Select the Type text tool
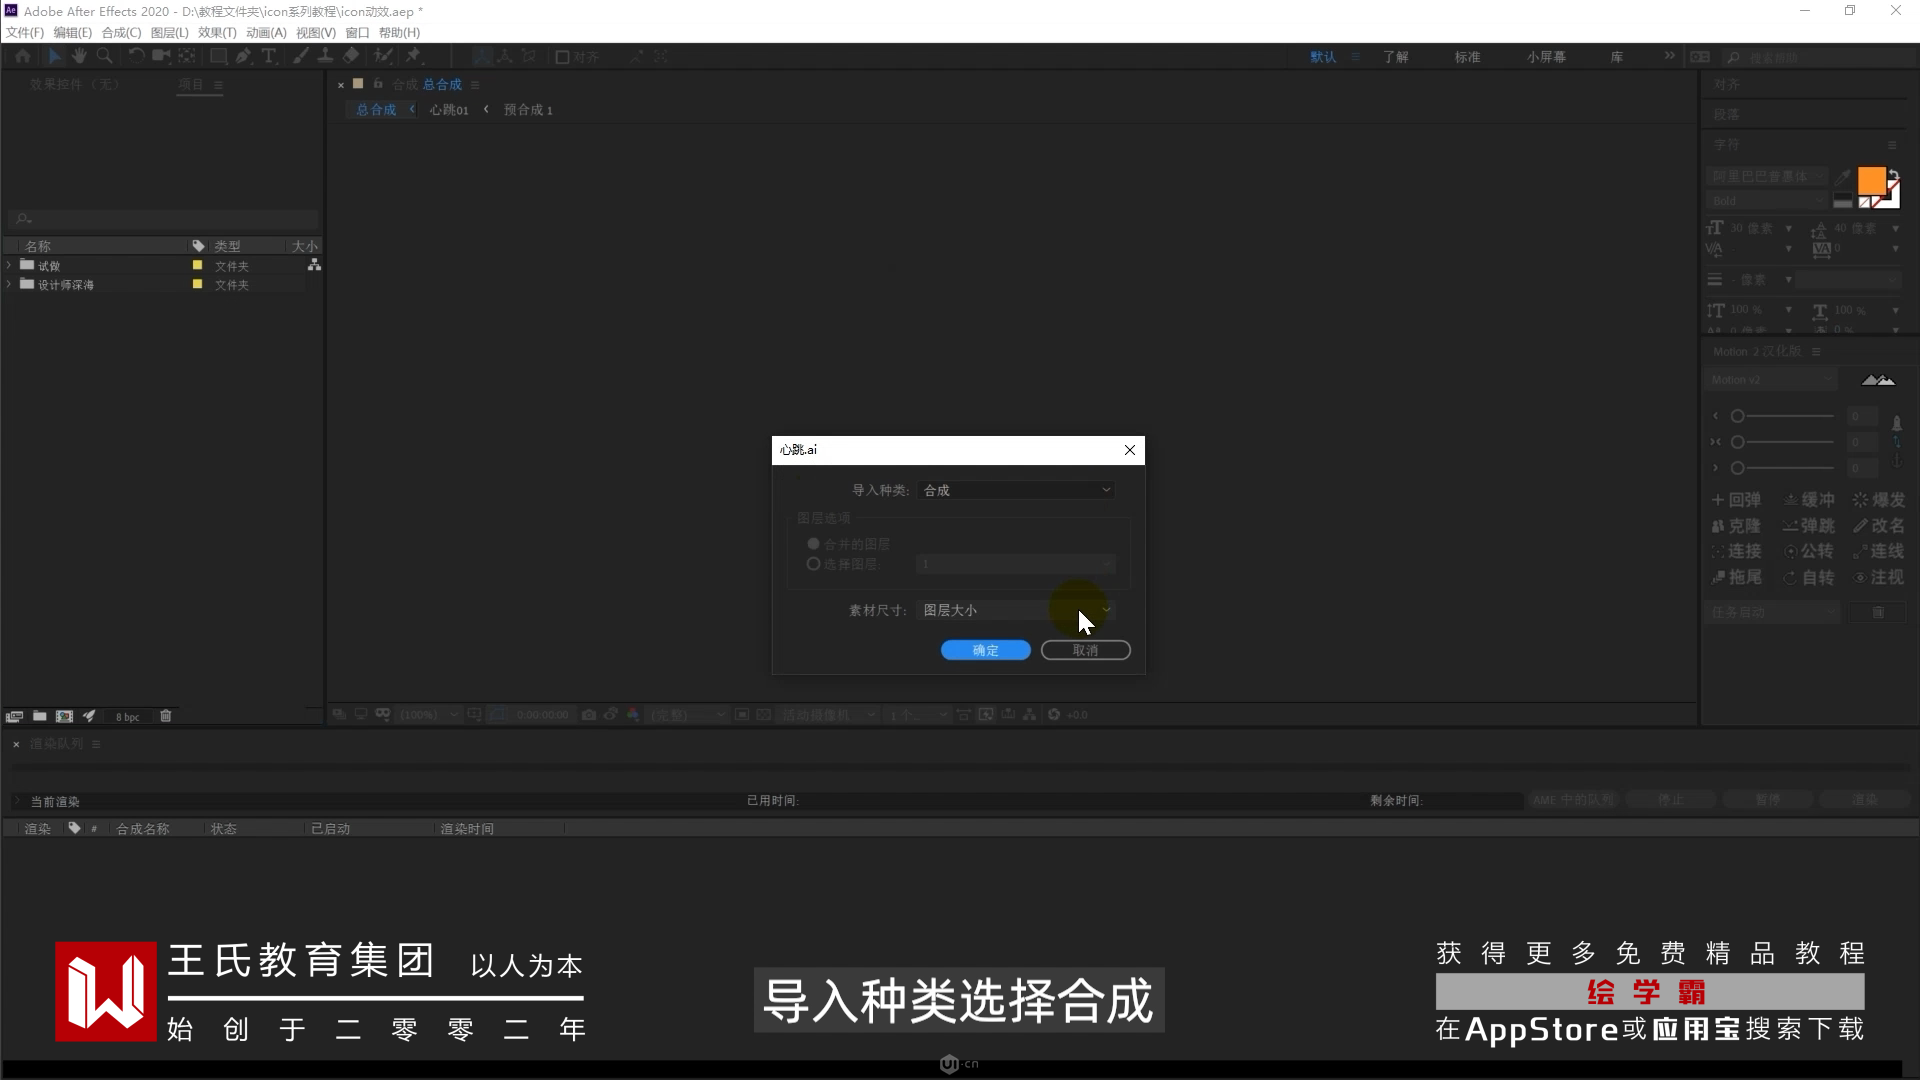This screenshot has height=1080, width=1920. click(x=268, y=56)
